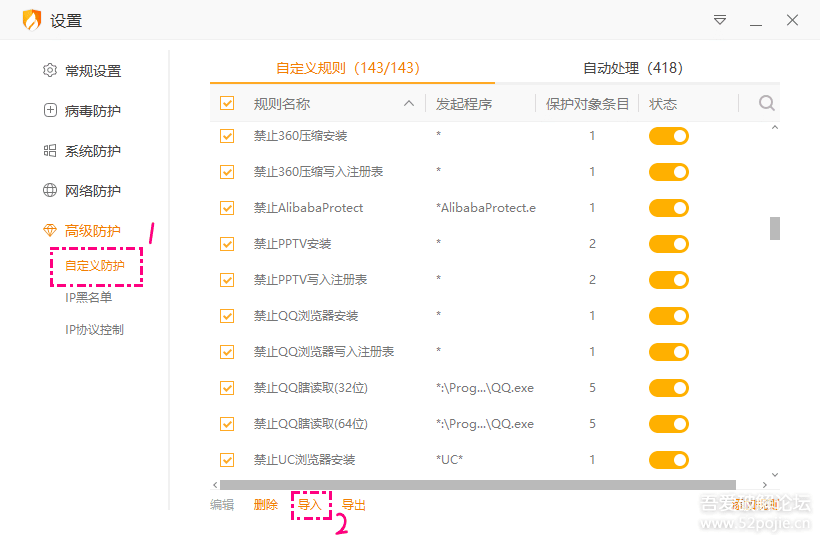820x540 pixels.
Task: Click the horizontal scroll left arrow
Action: pos(215,485)
